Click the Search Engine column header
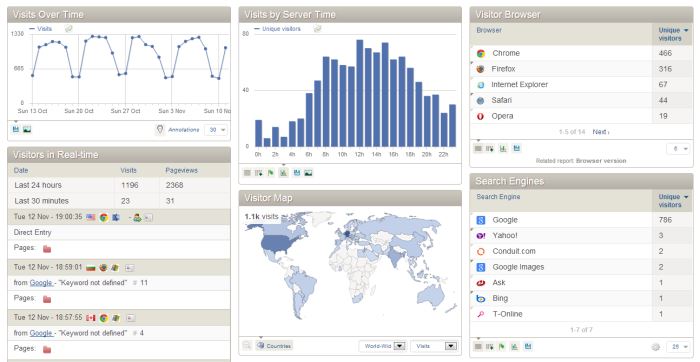Viewport: 700px width, 362px height. [x=498, y=197]
